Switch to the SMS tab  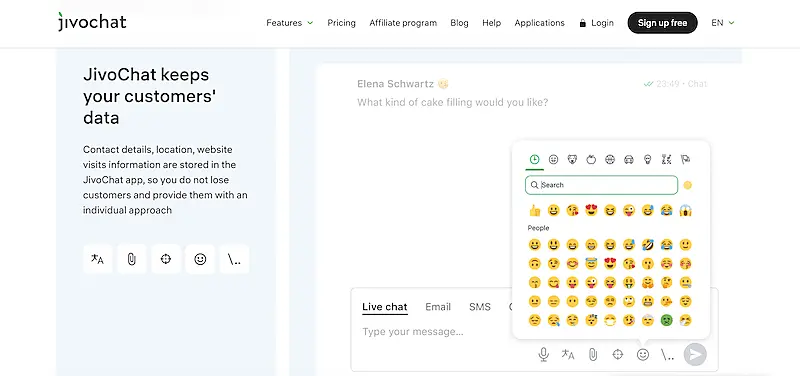480,307
